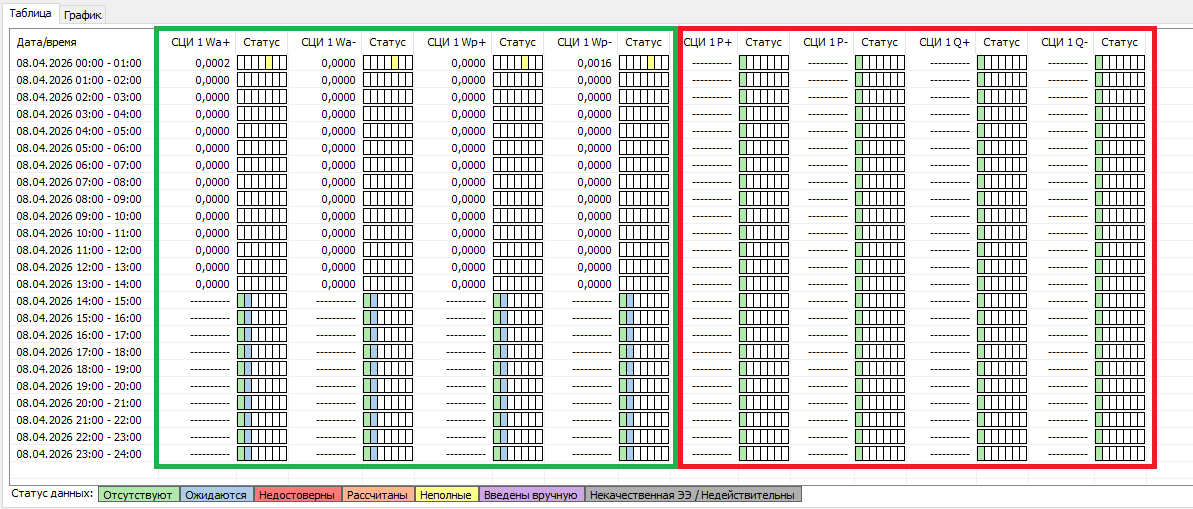Viewport: 1193px width, 509px height.
Task: Click the Некачественная ЭЭ / Недействительны legend
Action: click(x=693, y=494)
